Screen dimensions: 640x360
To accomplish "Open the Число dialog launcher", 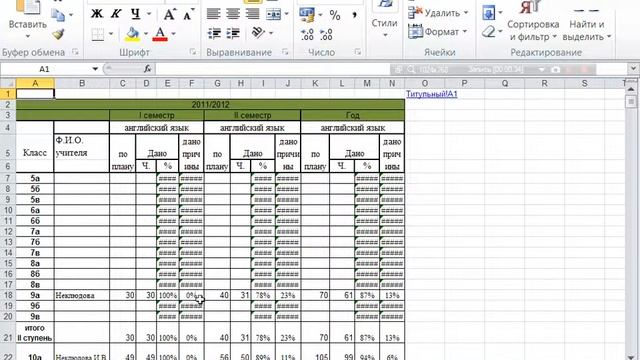I will (x=358, y=52).
